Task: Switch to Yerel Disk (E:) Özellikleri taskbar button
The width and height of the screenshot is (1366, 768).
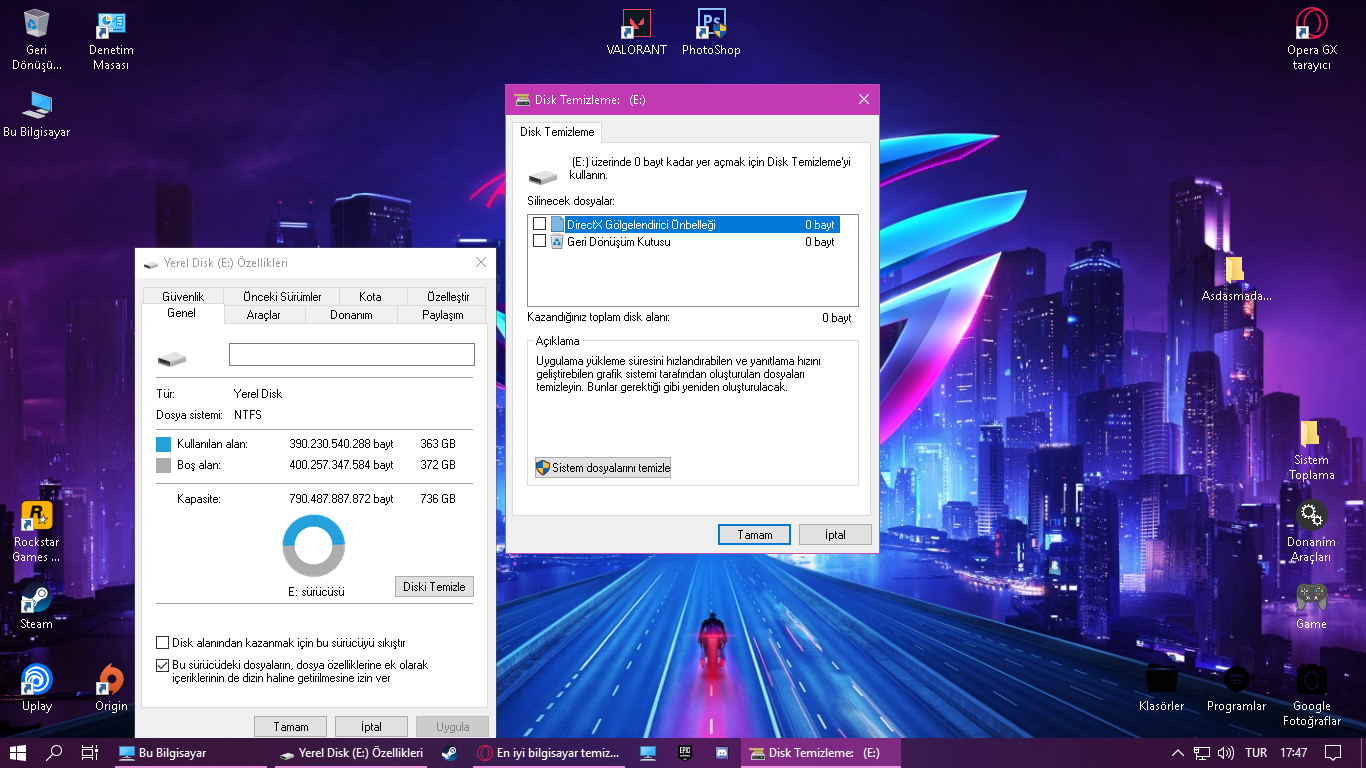Action: (351, 753)
